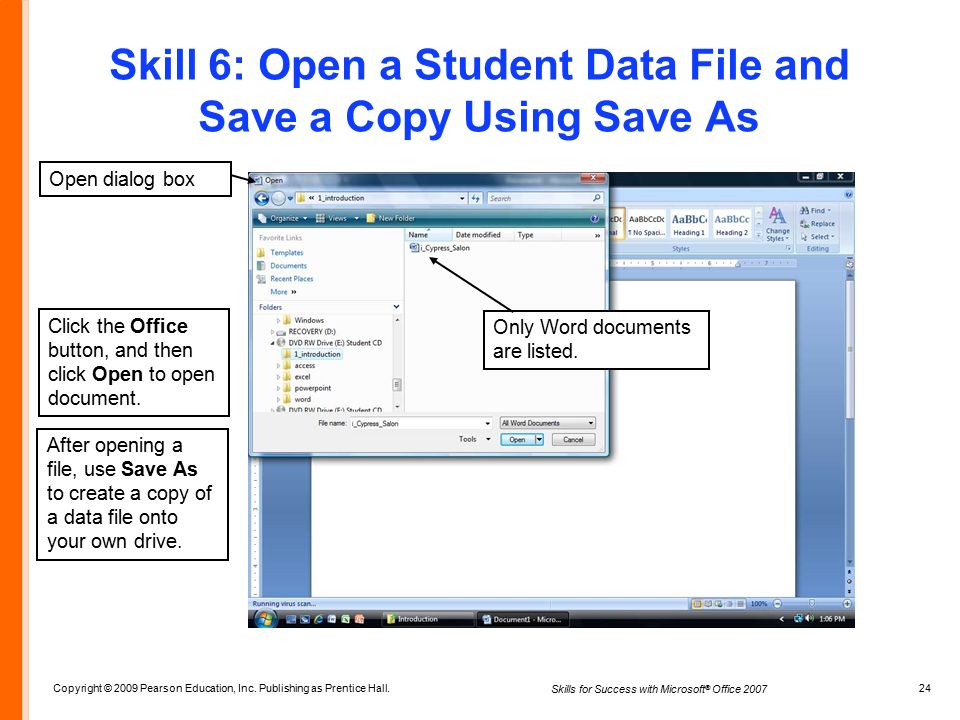Screen dimensions: 960x720
Task: Select RECOVERY (D:) drive in tree
Action: coord(307,331)
